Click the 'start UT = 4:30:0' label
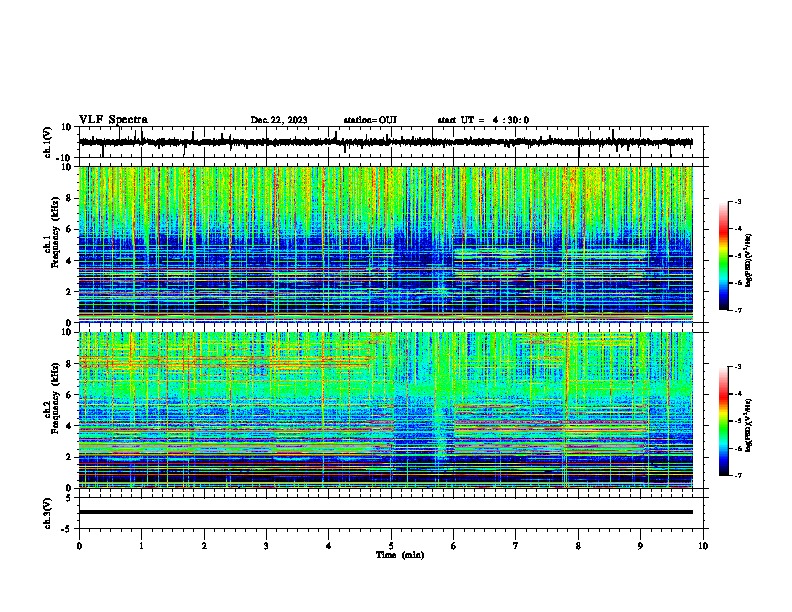This screenshot has height=612, width=792. click(483, 120)
